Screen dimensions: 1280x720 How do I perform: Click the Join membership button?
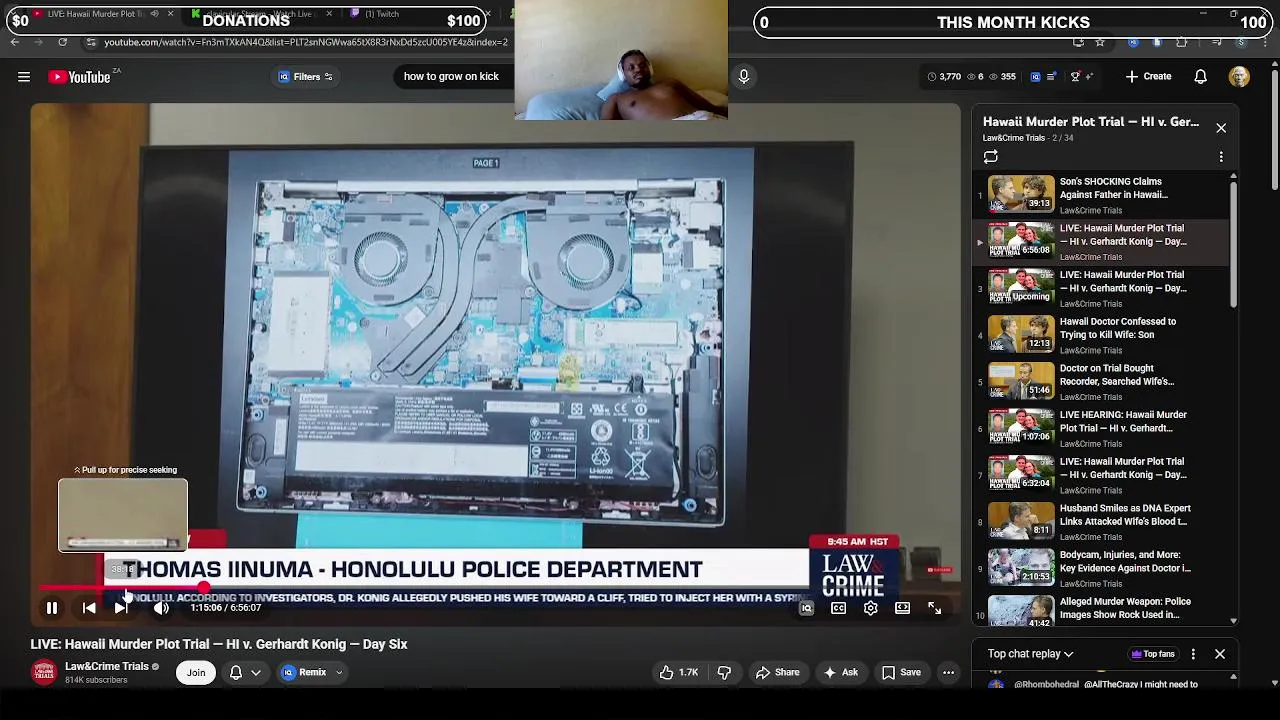196,673
